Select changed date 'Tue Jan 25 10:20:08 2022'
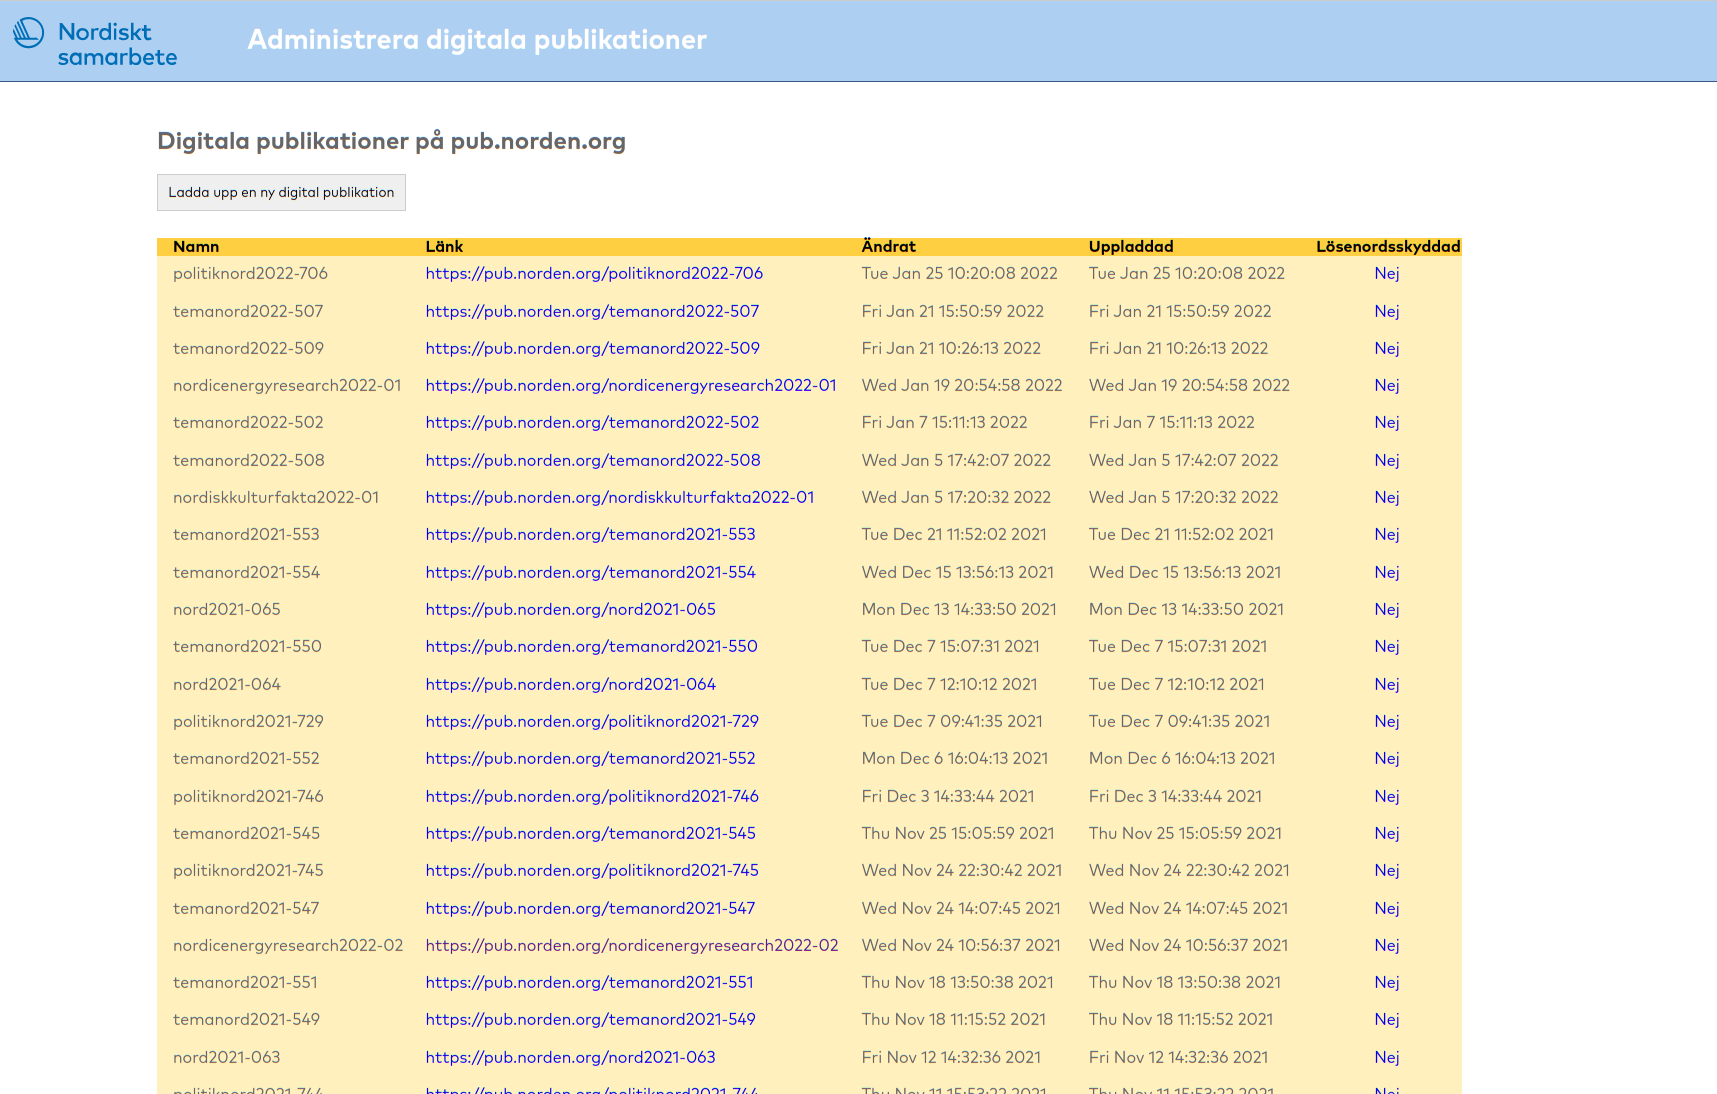 point(960,273)
